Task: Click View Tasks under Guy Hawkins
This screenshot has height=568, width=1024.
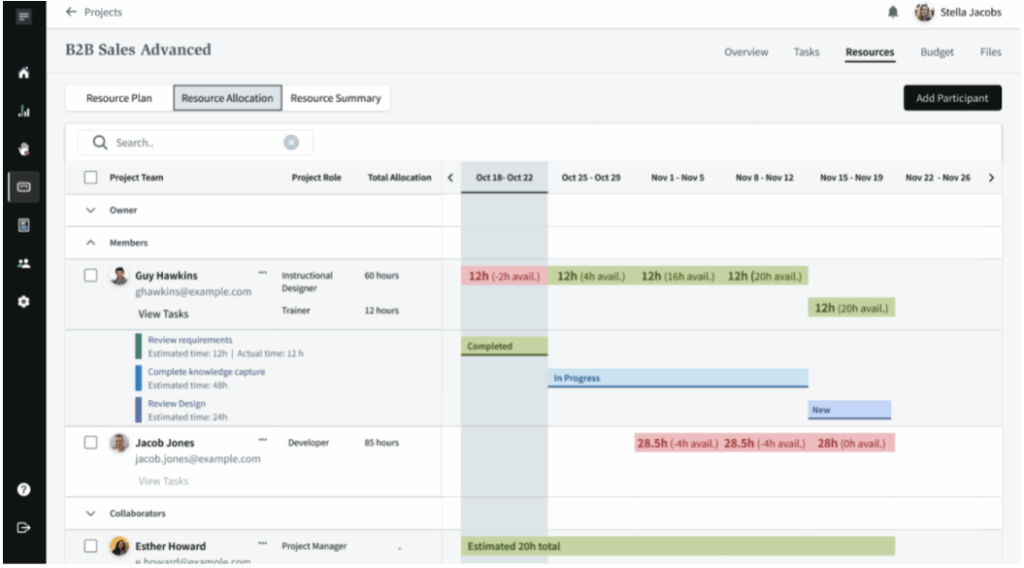Action: (162, 314)
